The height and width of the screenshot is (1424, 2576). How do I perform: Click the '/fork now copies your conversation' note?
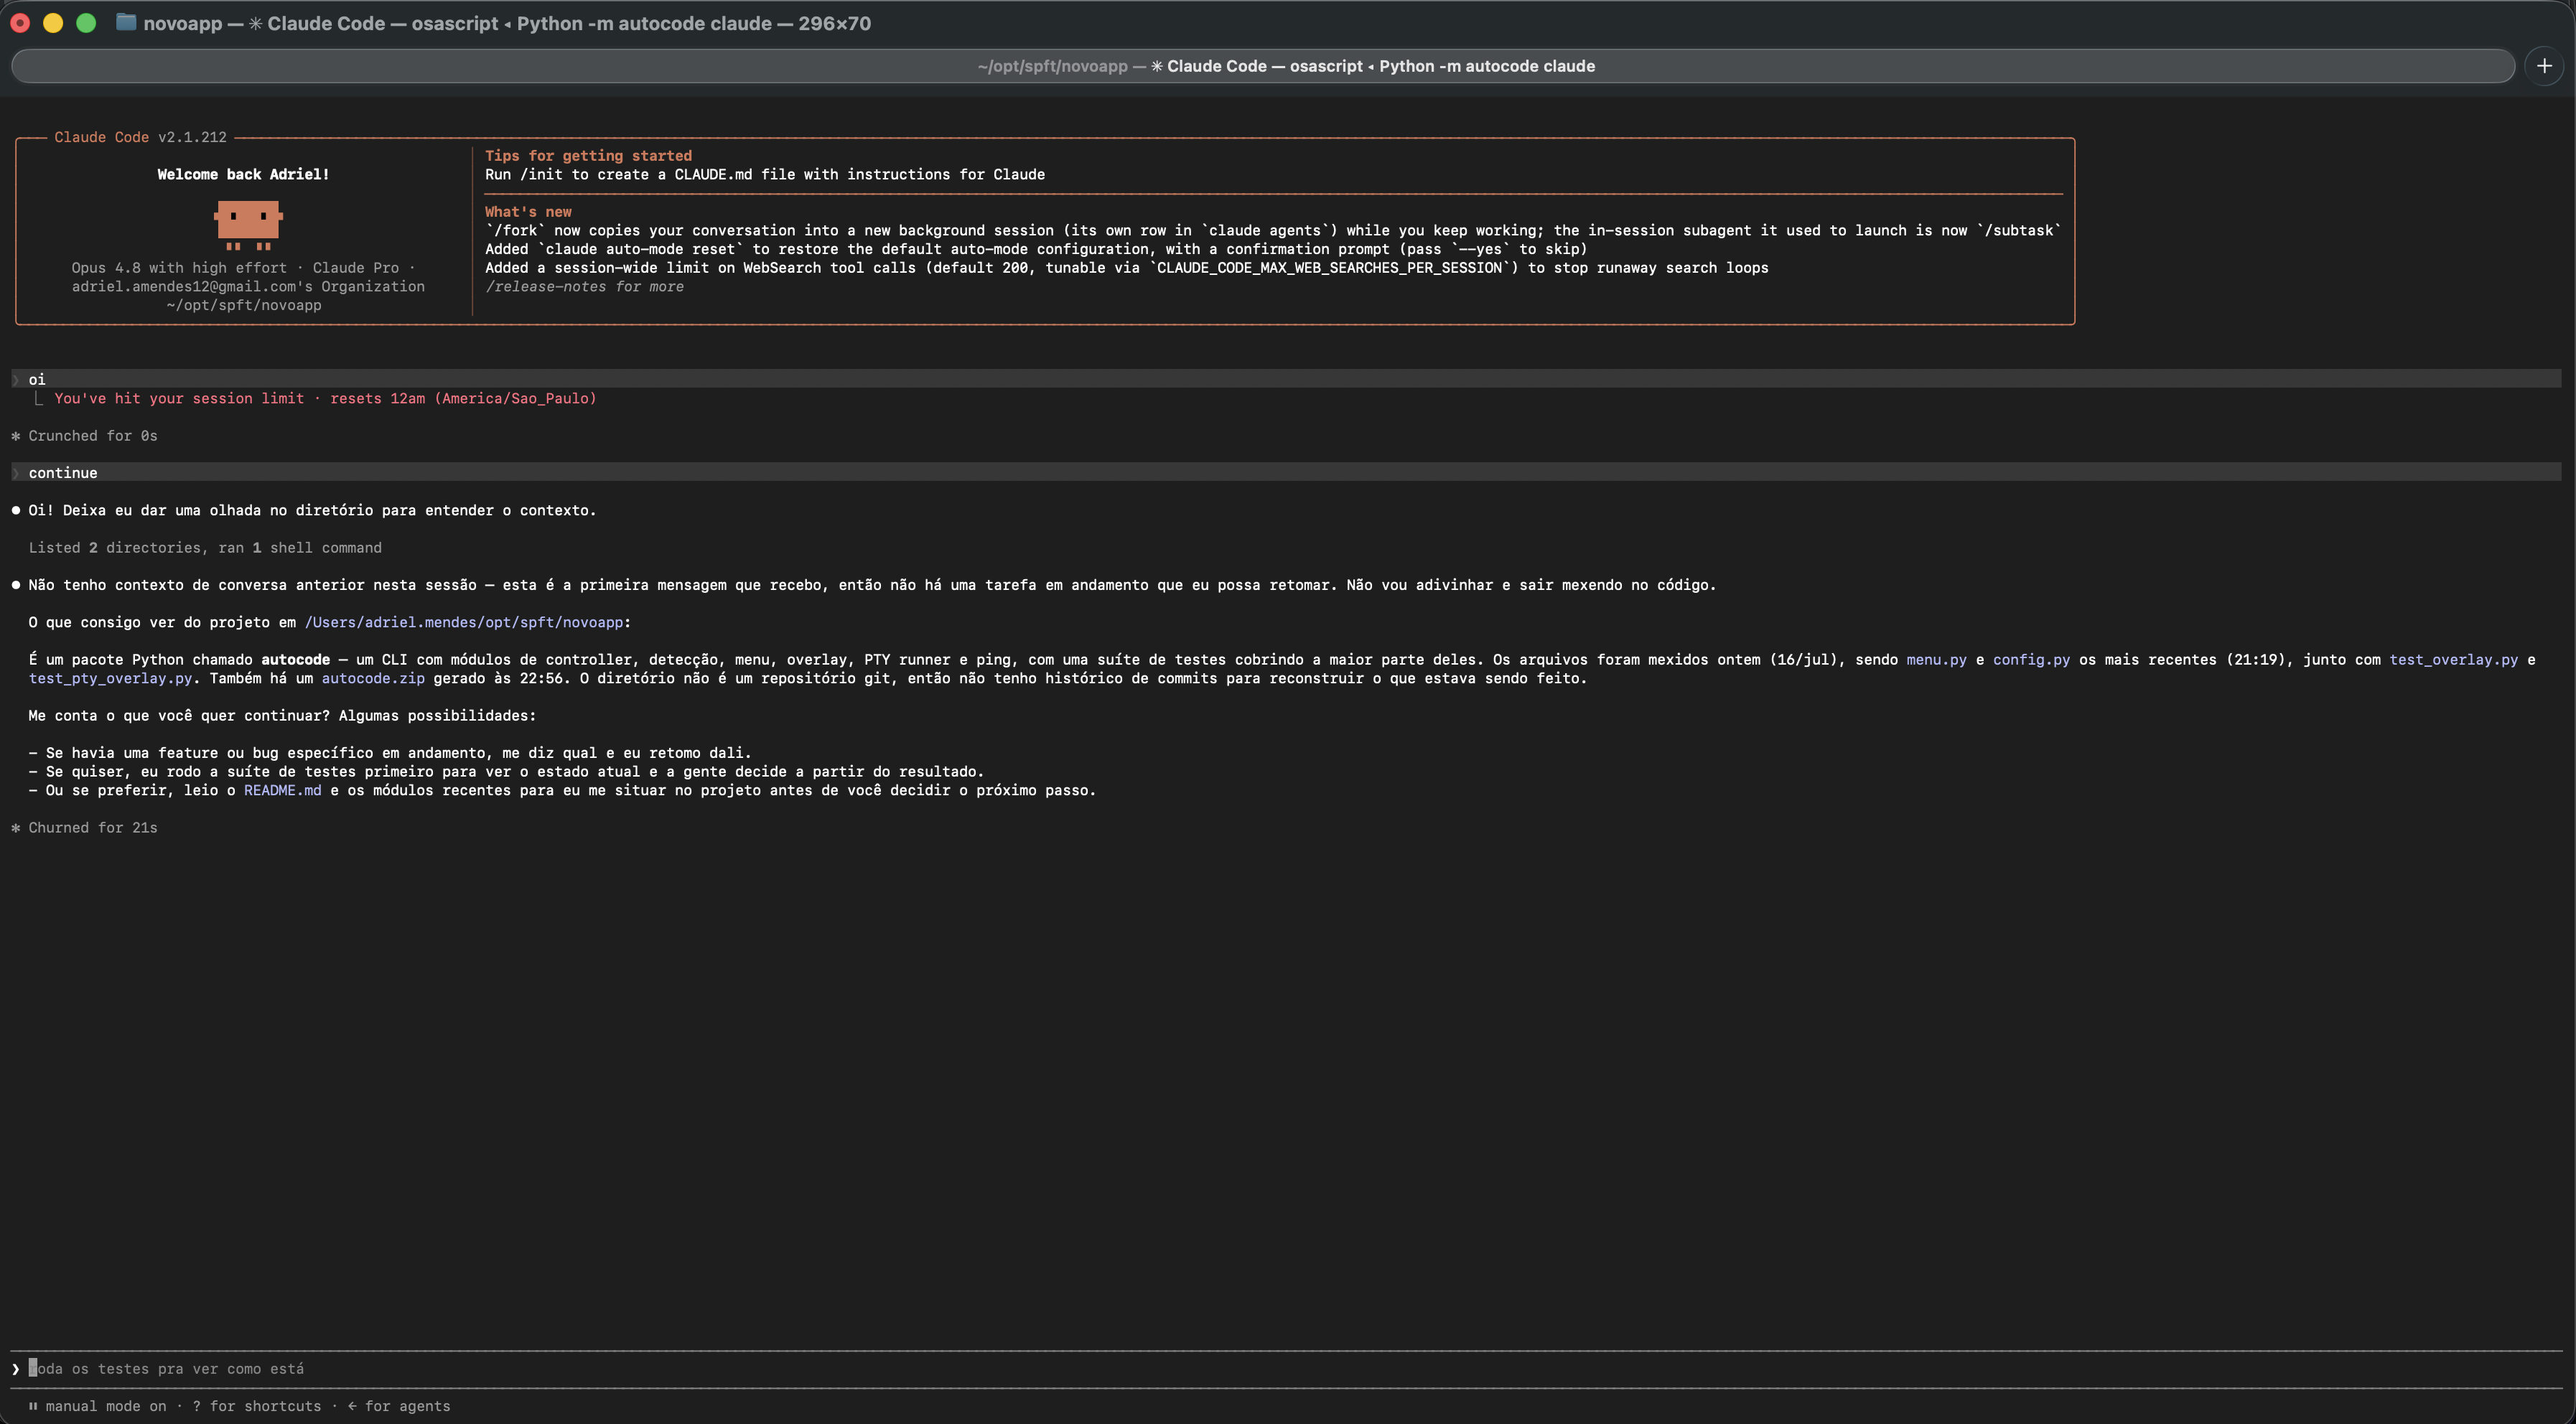pyautogui.click(x=1273, y=230)
